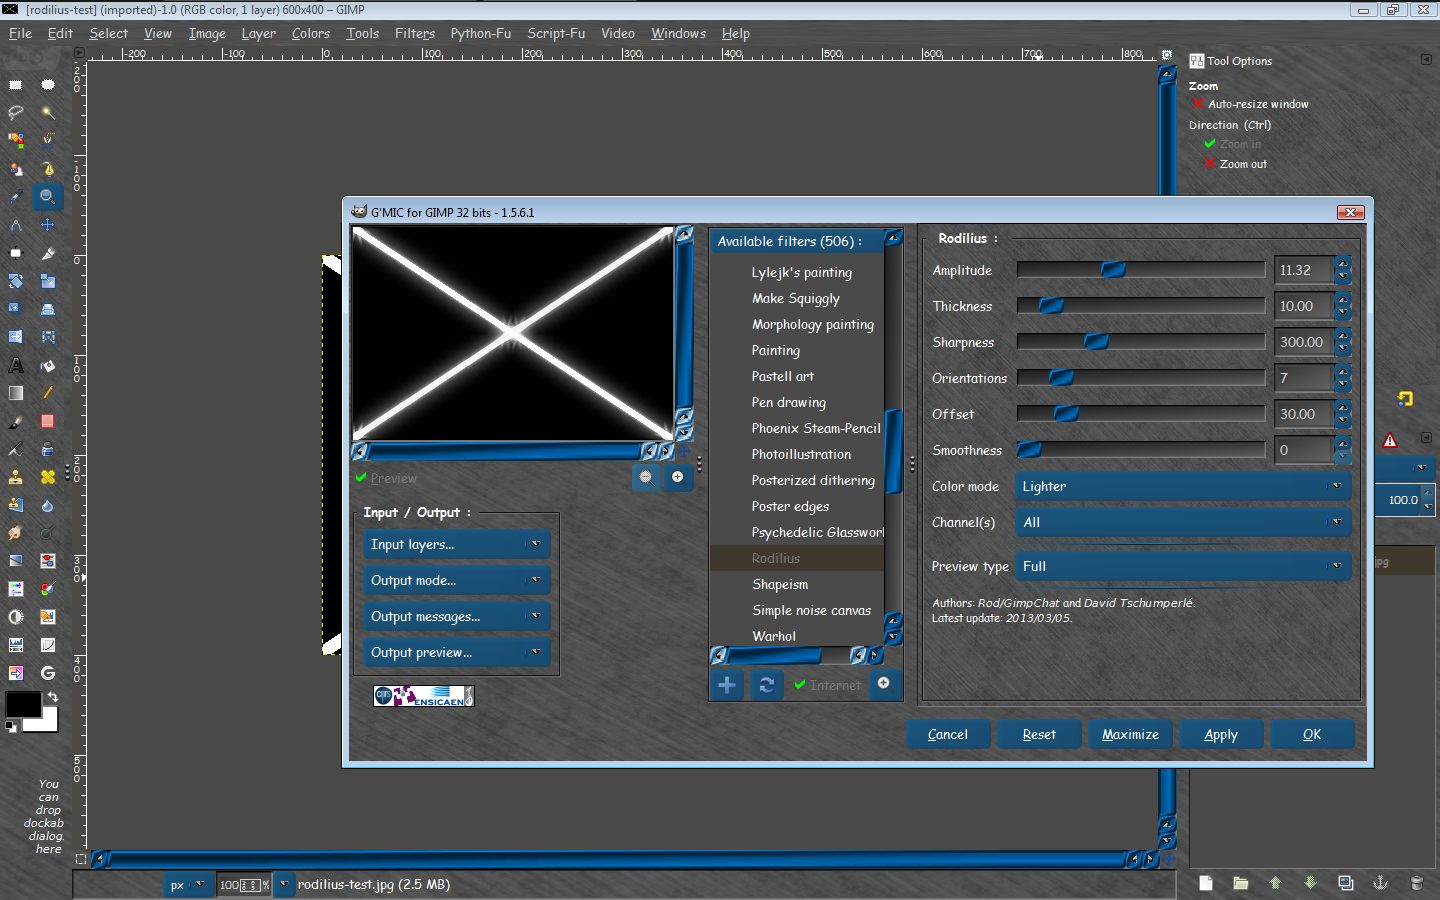Confirm the G'MIC dialog with OK
Viewport: 1440px width, 900px height.
click(x=1312, y=735)
